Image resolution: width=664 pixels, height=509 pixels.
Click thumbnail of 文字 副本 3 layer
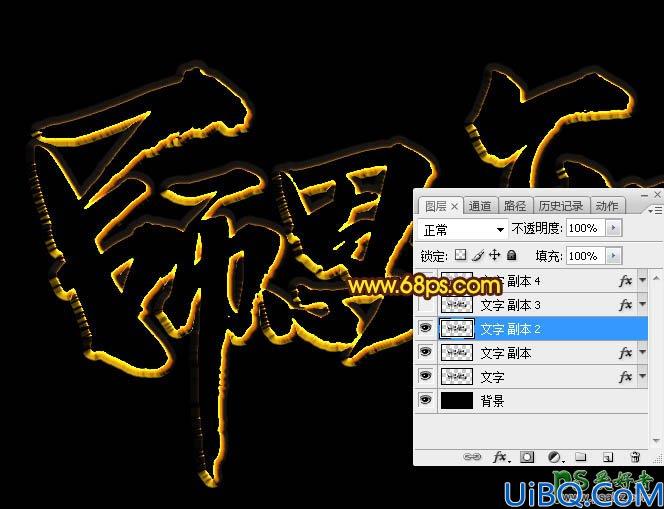click(457, 304)
